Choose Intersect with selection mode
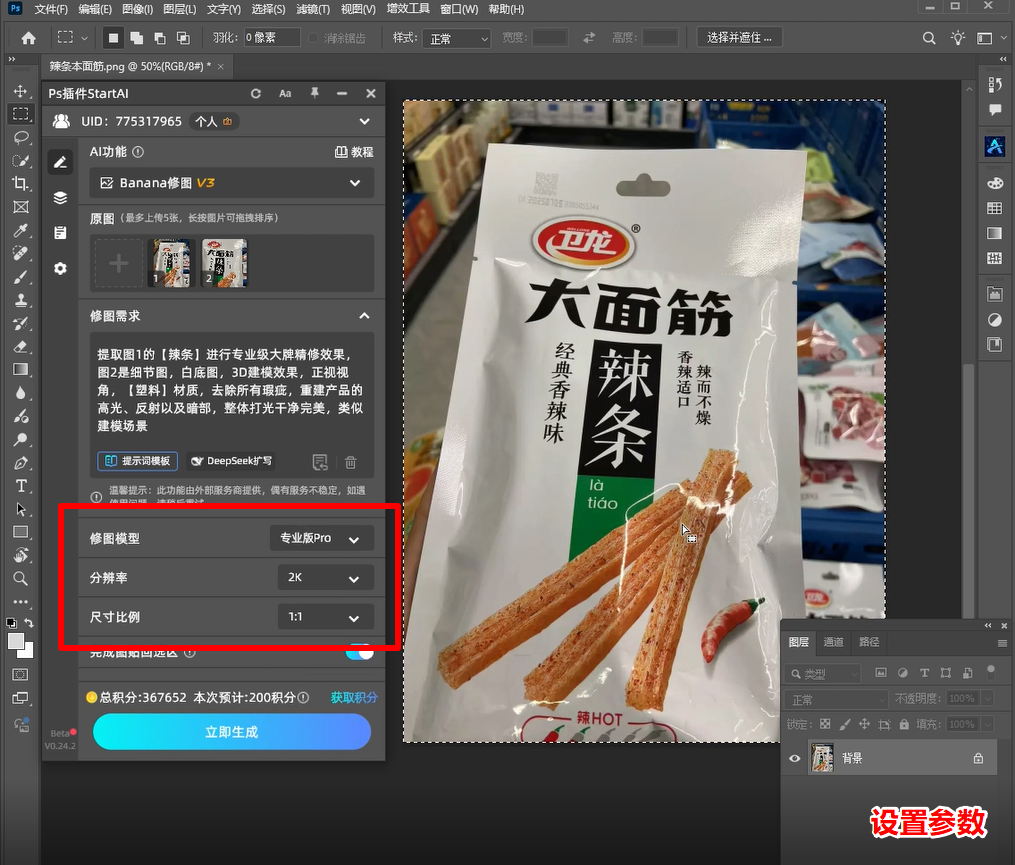The width and height of the screenshot is (1015, 865). (x=184, y=38)
